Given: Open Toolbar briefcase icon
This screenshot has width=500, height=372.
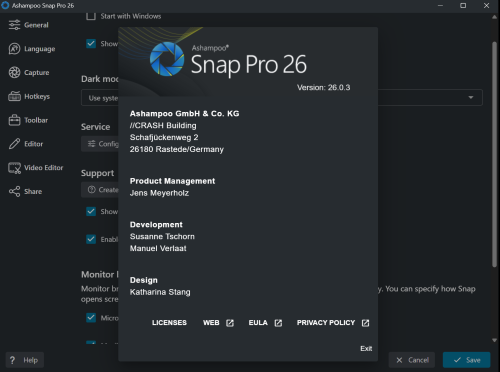Looking at the screenshot, I should (14, 120).
